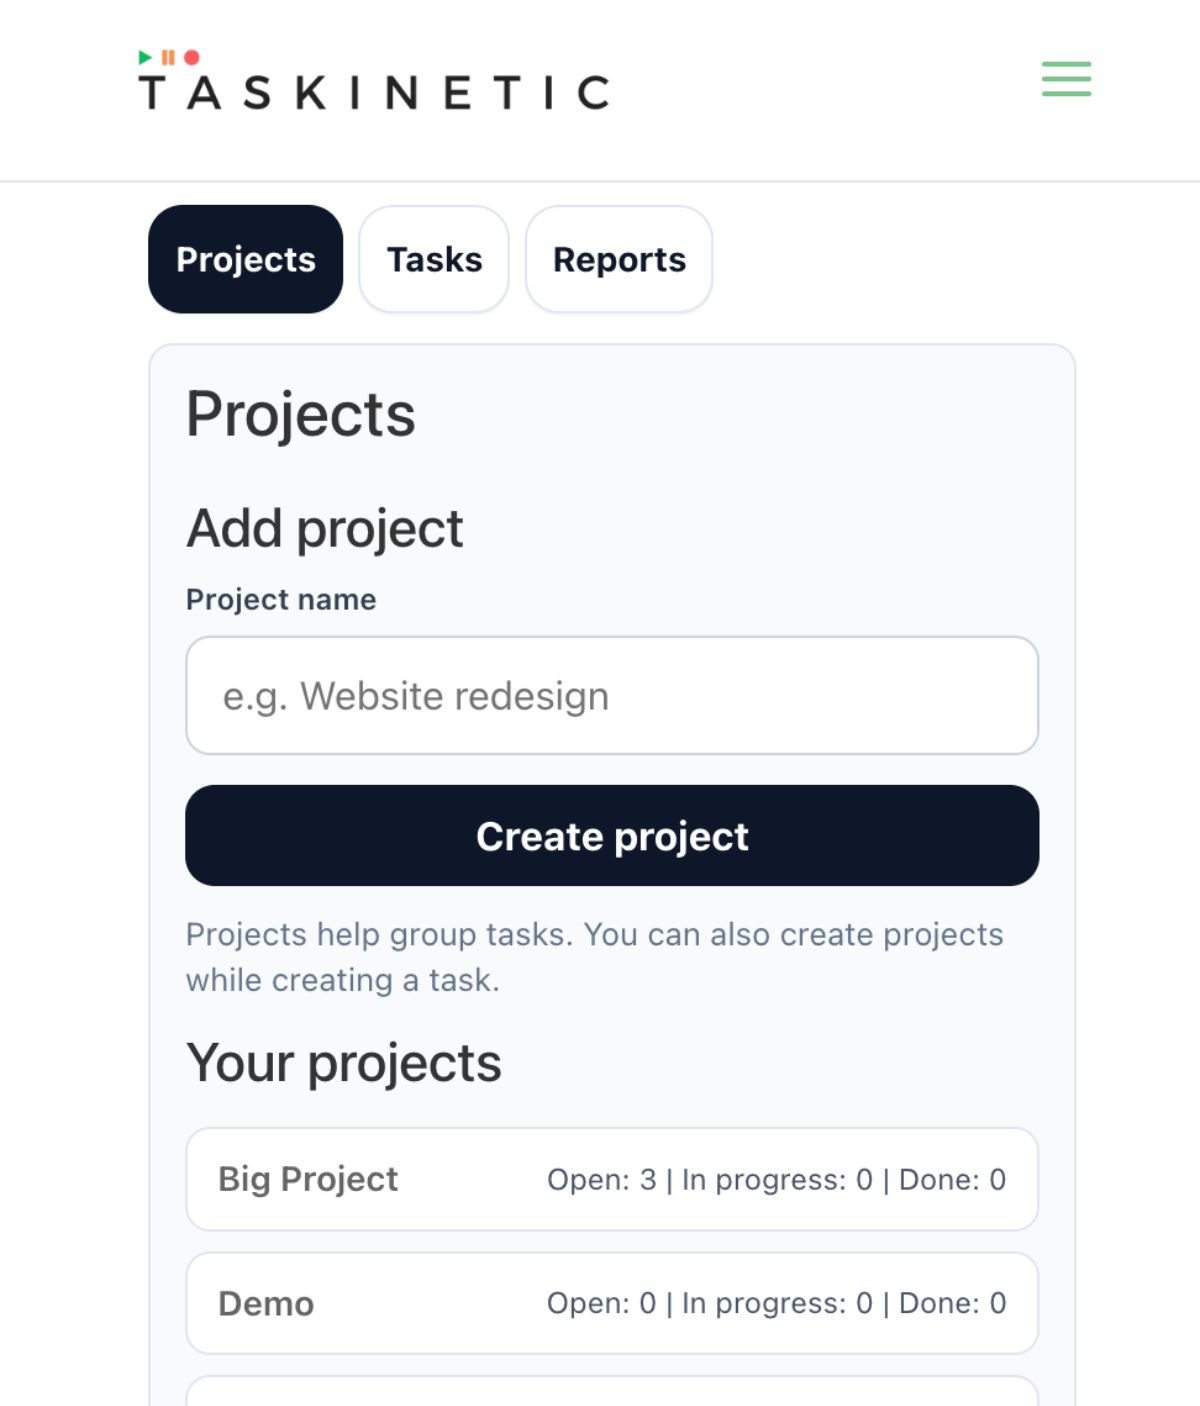
Task: Click the Taskinetic wordmark logo
Action: (x=374, y=92)
